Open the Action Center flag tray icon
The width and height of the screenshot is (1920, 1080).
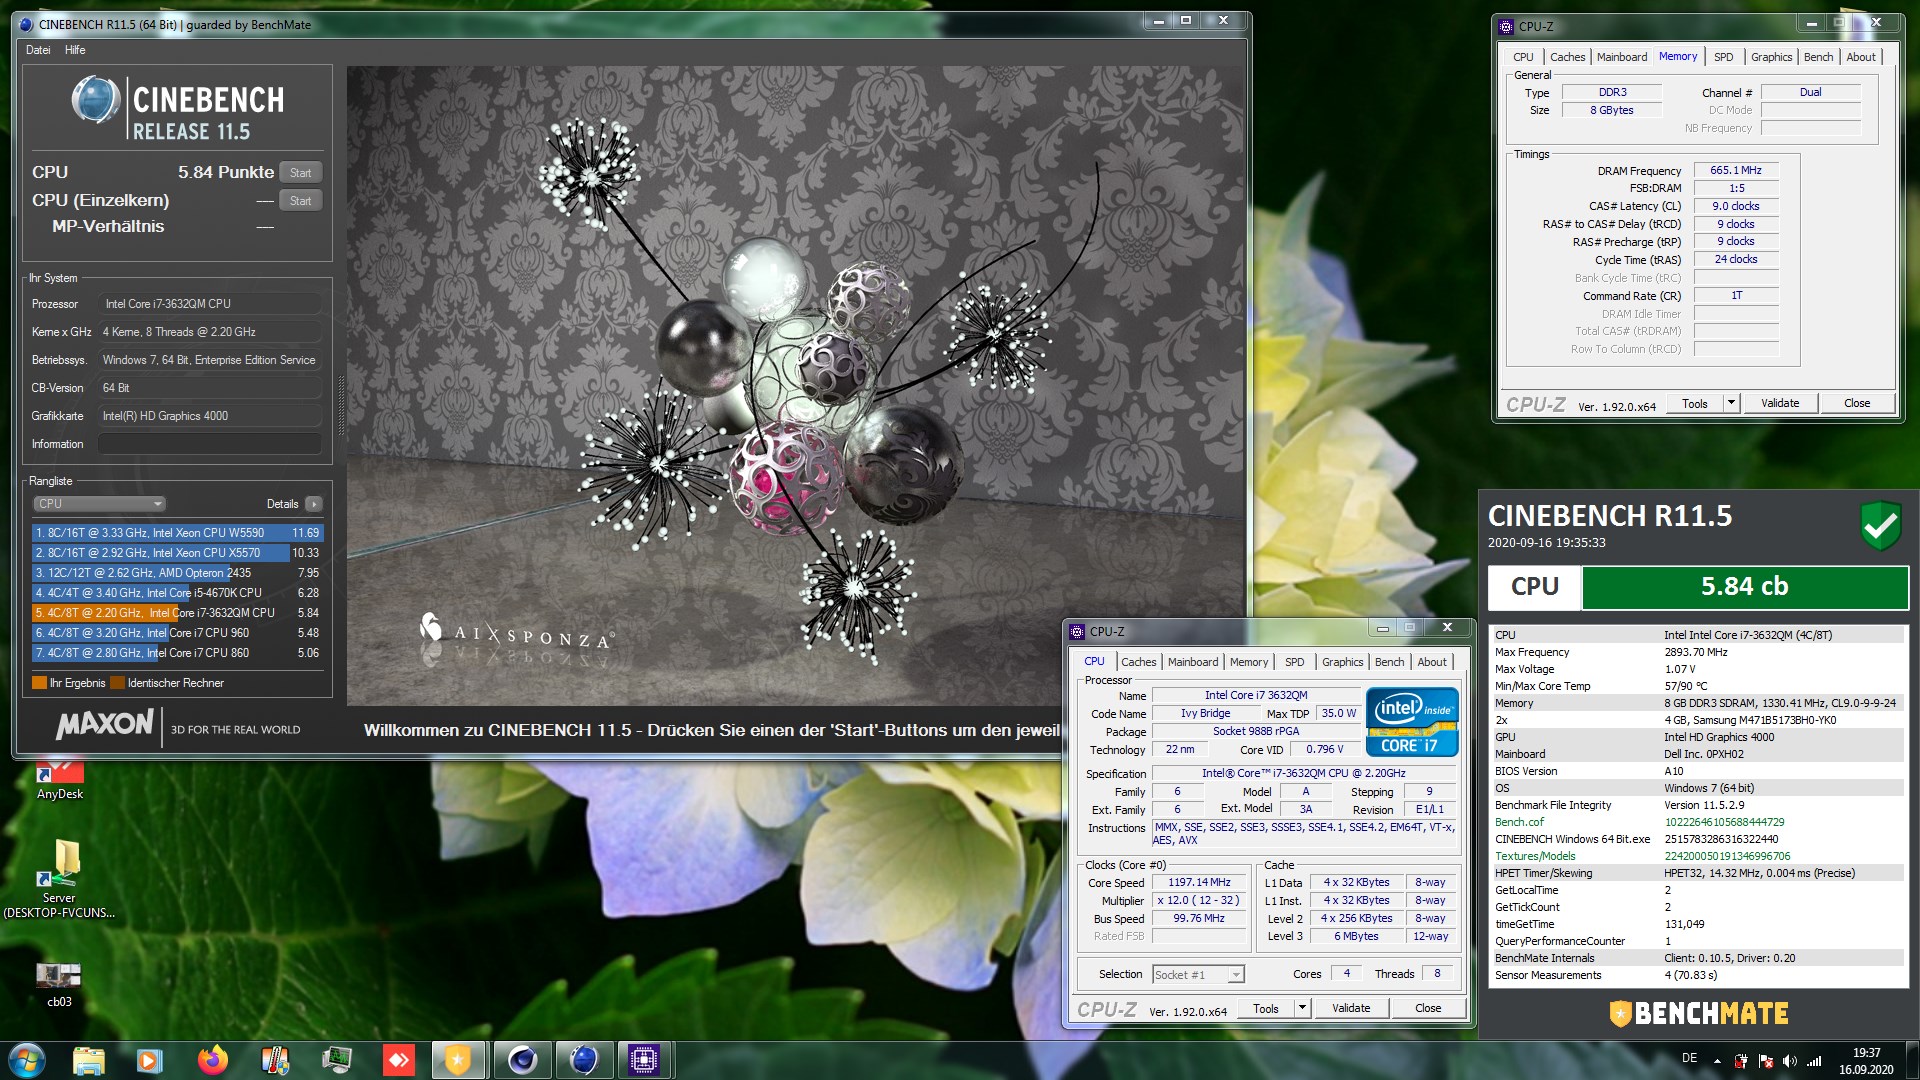(1766, 1061)
